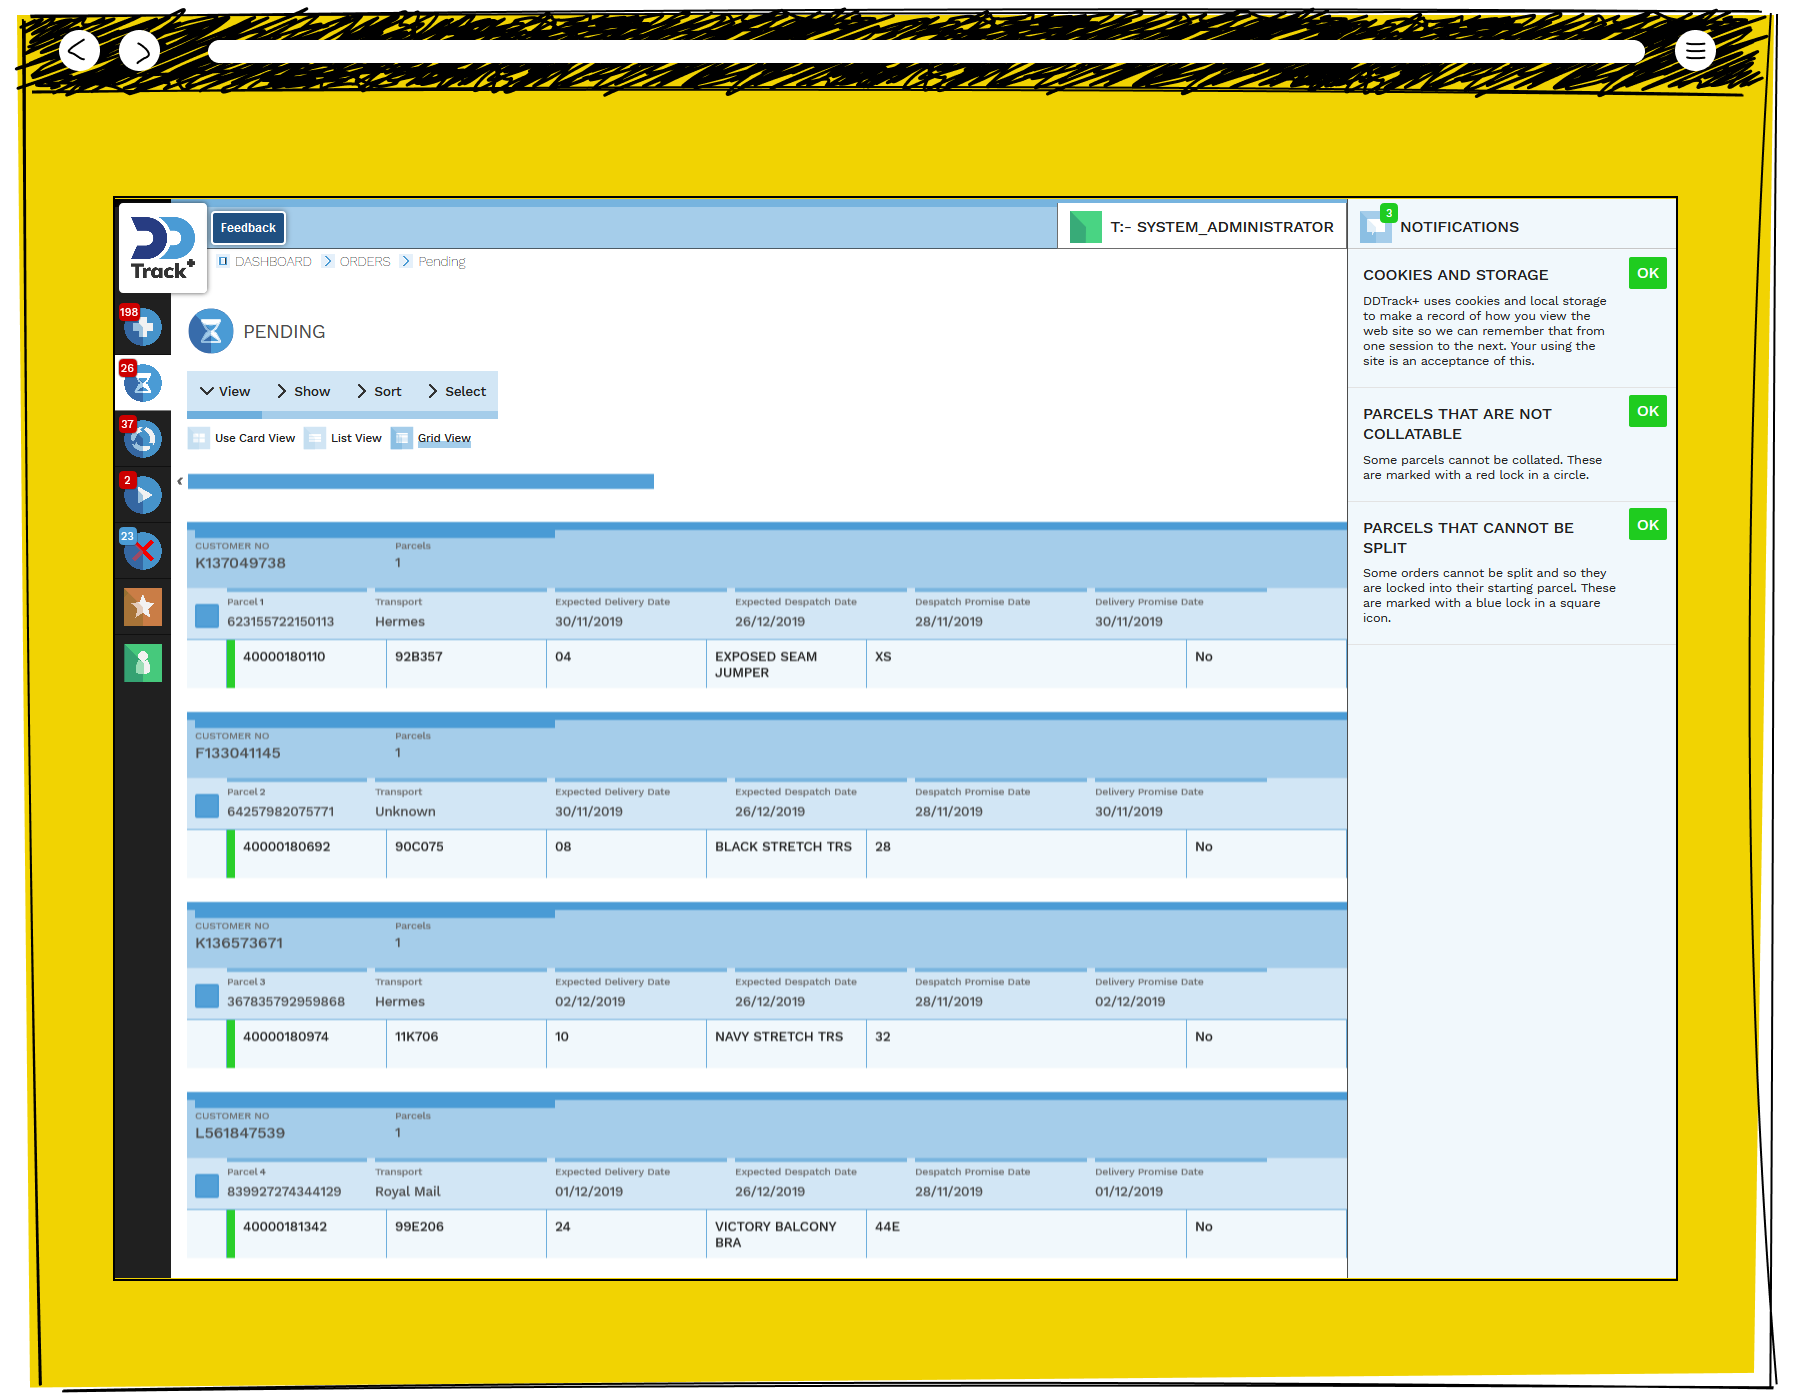Switch to Grid View
Screen dimensions: 1800x1400
point(443,438)
